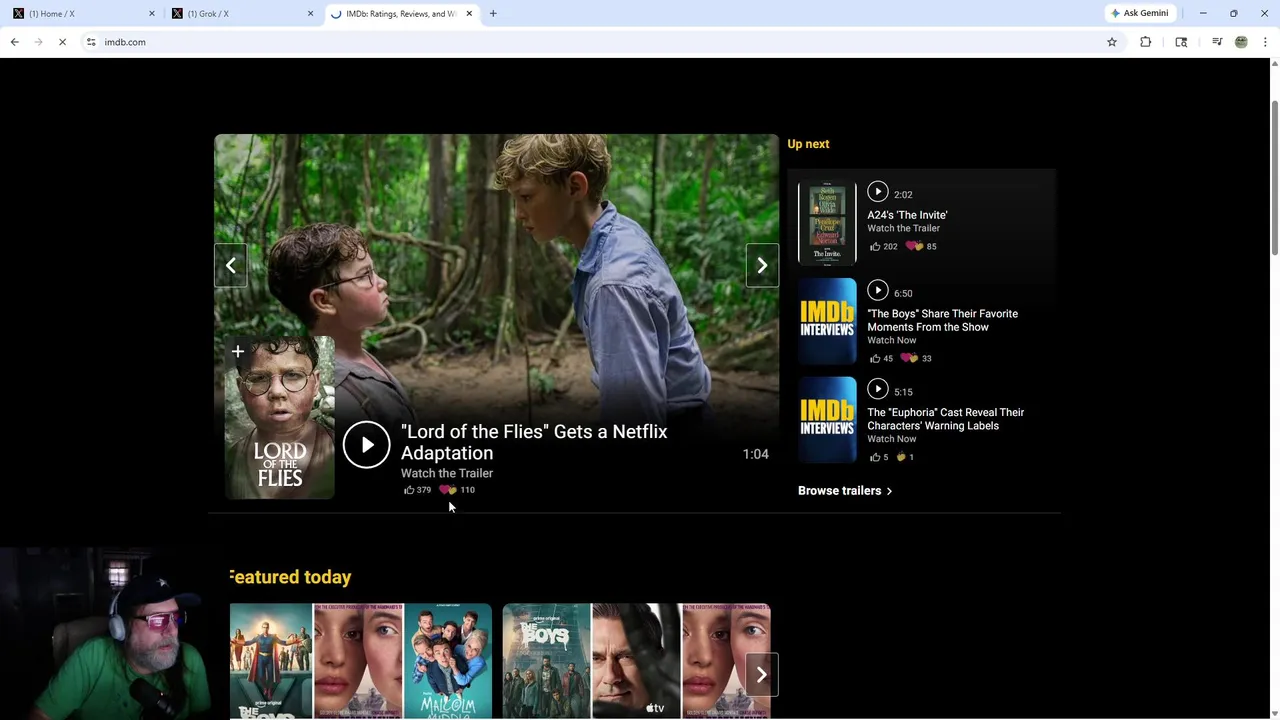Select the IMDb Ratings, Reviews tab
This screenshot has height=720, width=1280.
pyautogui.click(x=400, y=14)
